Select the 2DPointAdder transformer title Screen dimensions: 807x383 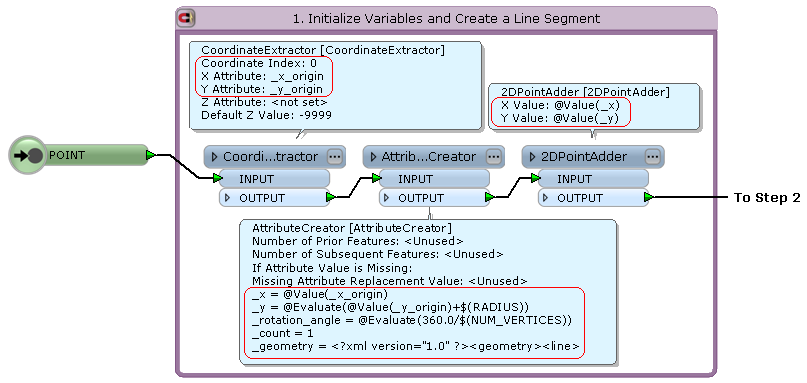pyautogui.click(x=584, y=157)
